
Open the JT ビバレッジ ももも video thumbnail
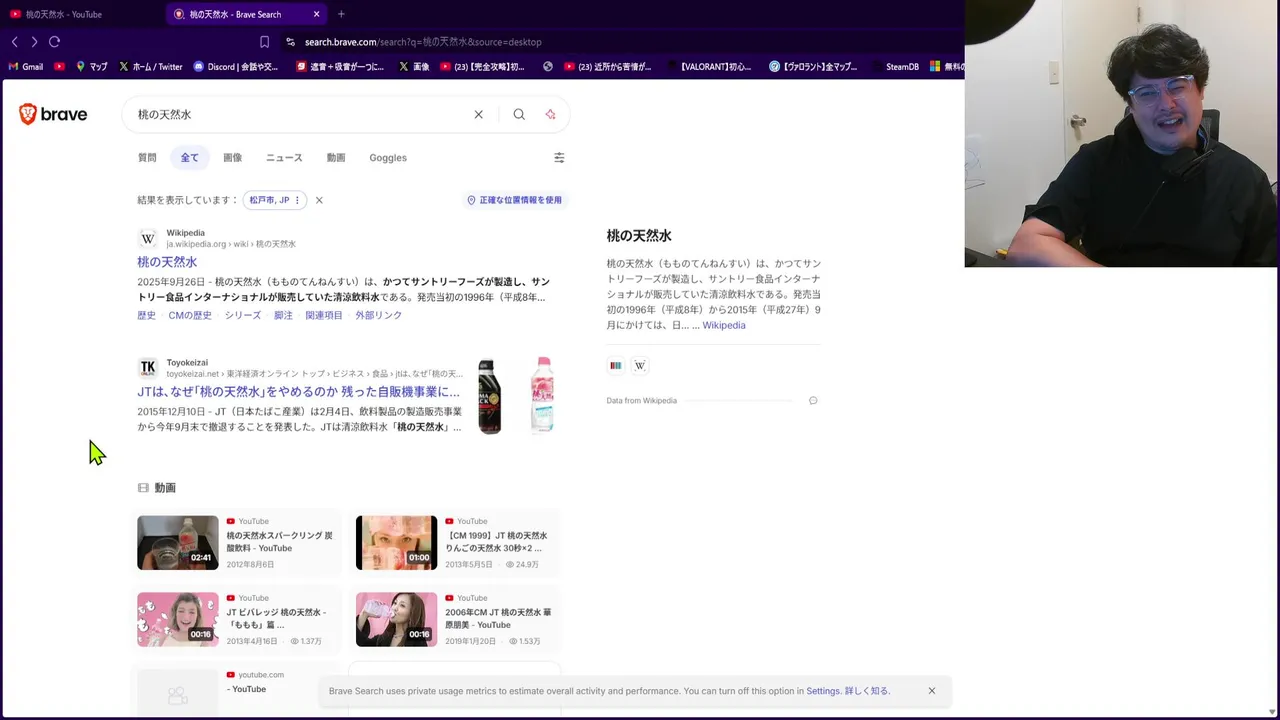click(x=178, y=619)
